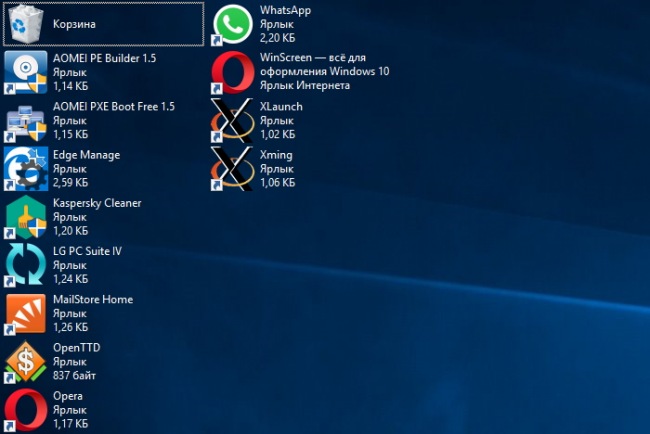Click the "Kaspersky Cleaner" name text
This screenshot has height=434, width=650.
pyautogui.click(x=97, y=203)
